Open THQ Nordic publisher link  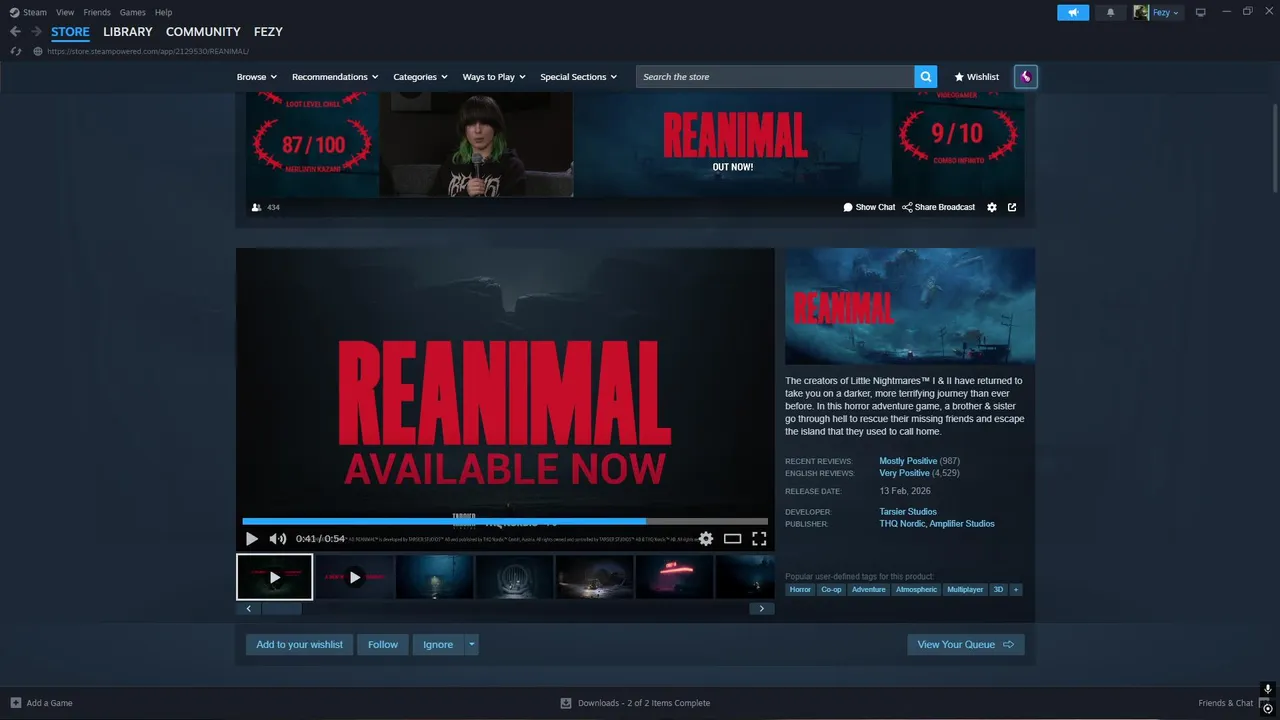(902, 524)
